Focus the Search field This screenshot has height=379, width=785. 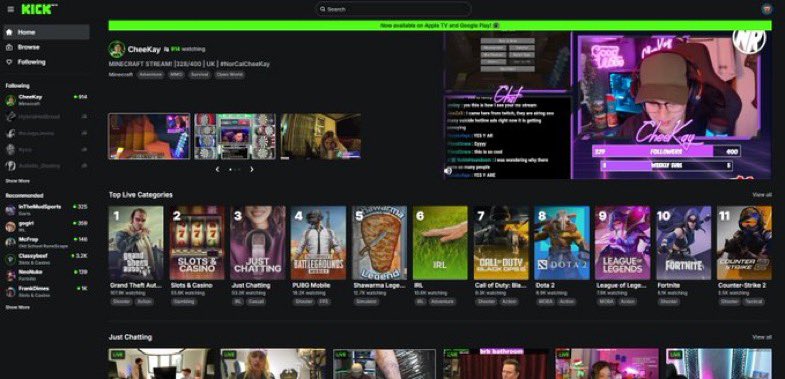tap(393, 9)
